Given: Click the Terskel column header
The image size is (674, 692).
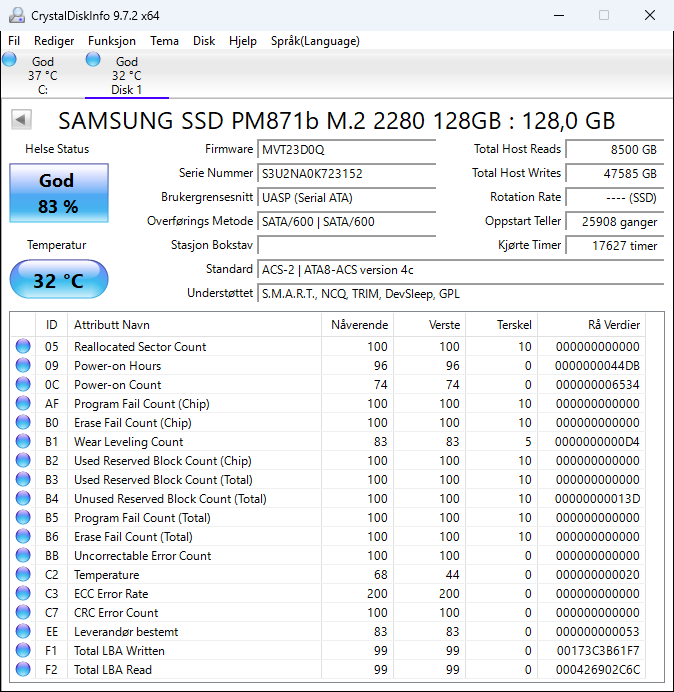Looking at the screenshot, I should pos(501,325).
